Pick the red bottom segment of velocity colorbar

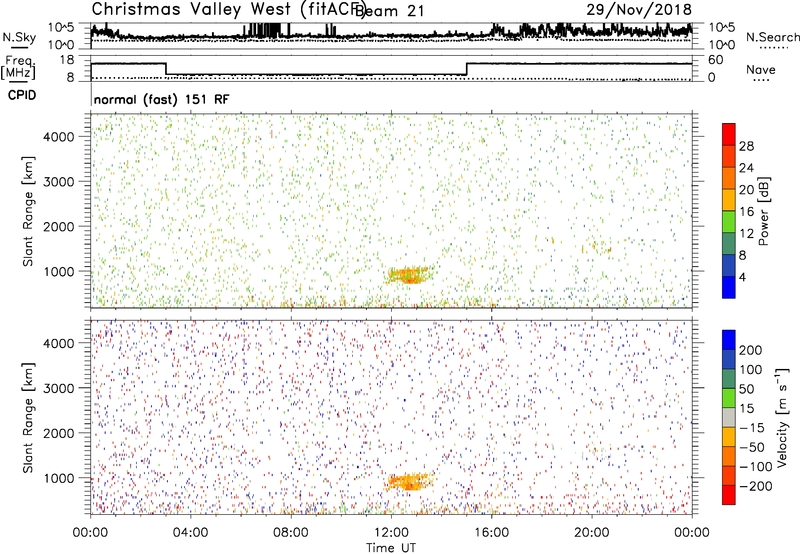pyautogui.click(x=729, y=495)
